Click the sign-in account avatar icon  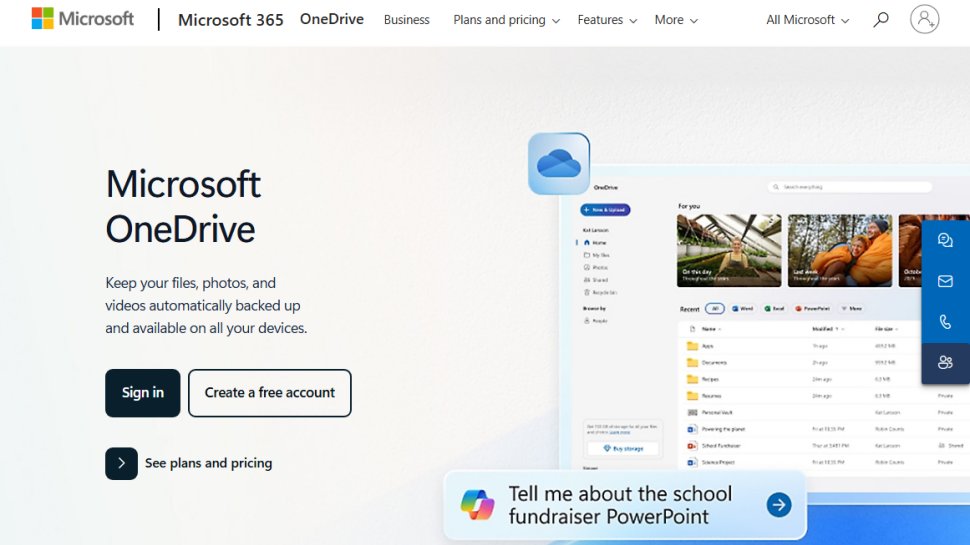click(924, 19)
